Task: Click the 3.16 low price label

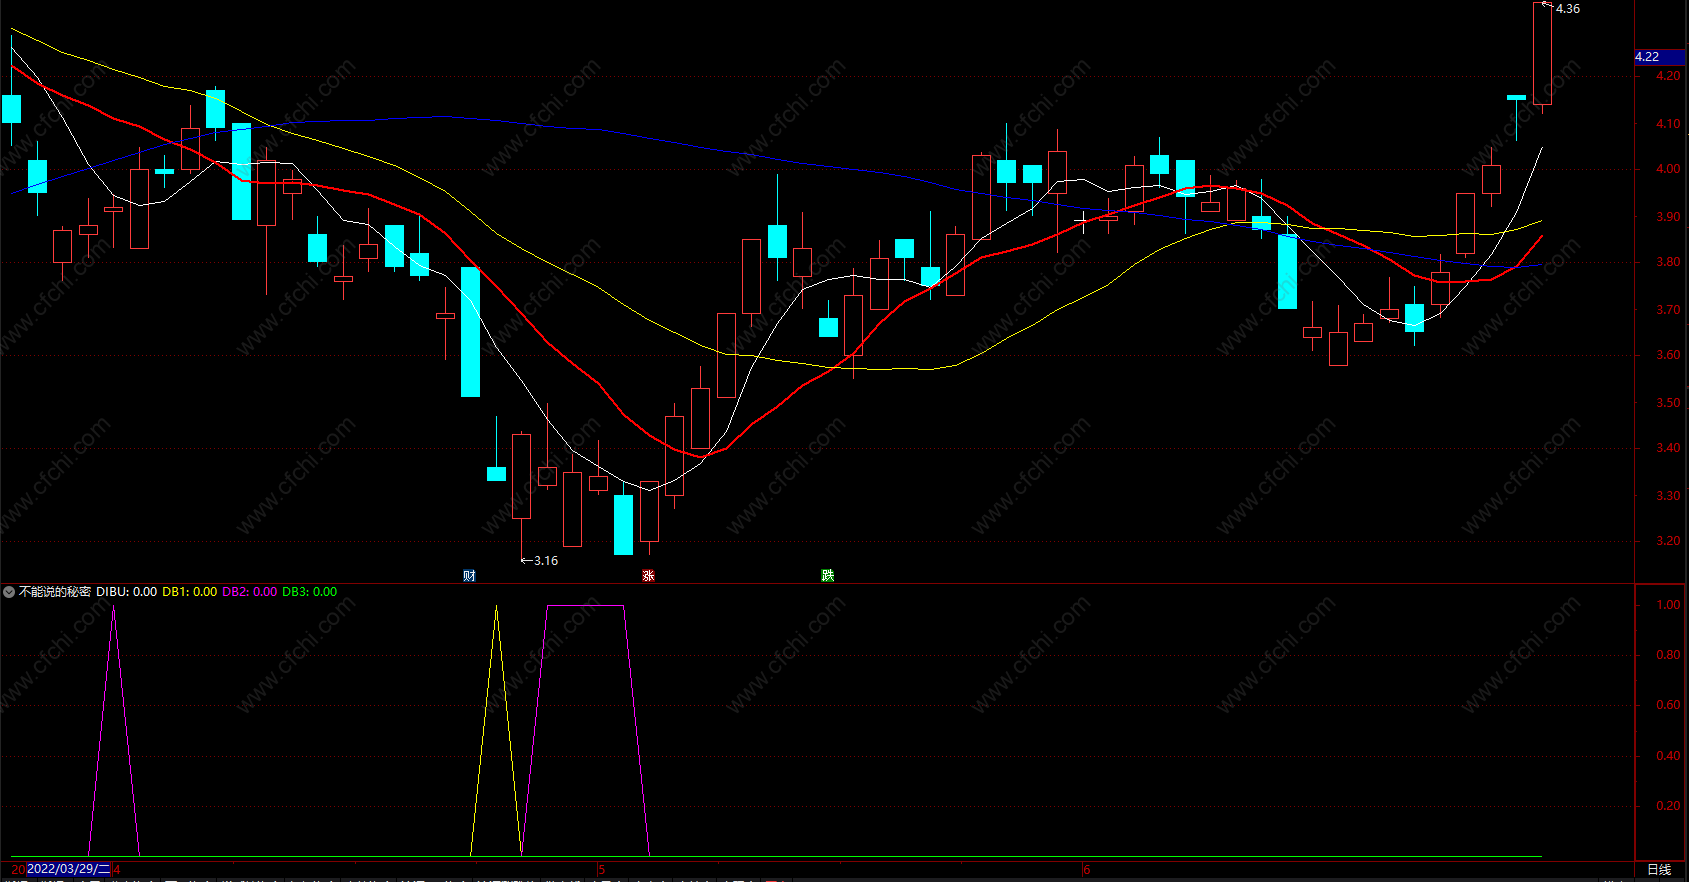Action: 546,561
